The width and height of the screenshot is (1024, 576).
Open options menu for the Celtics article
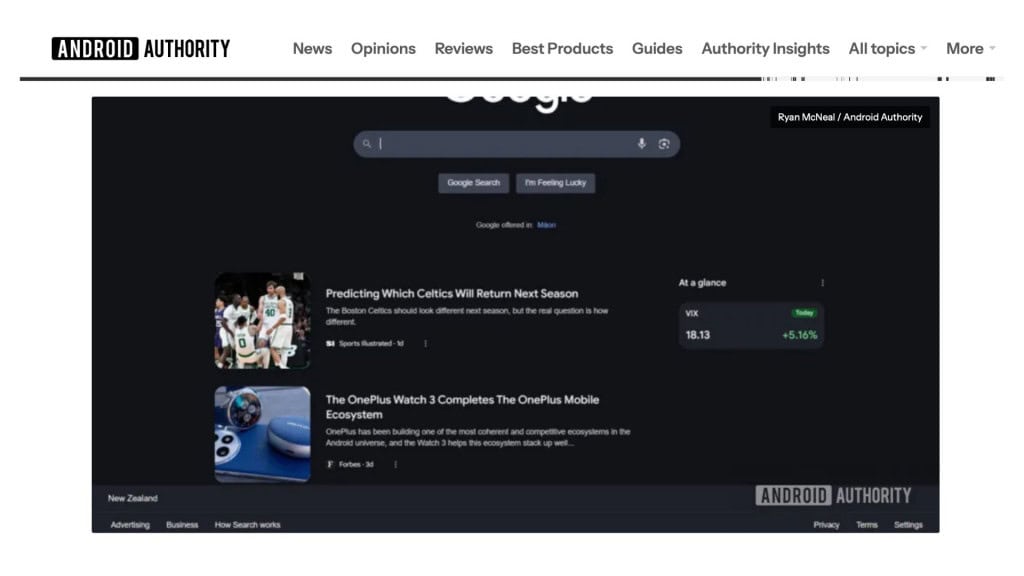(x=425, y=344)
